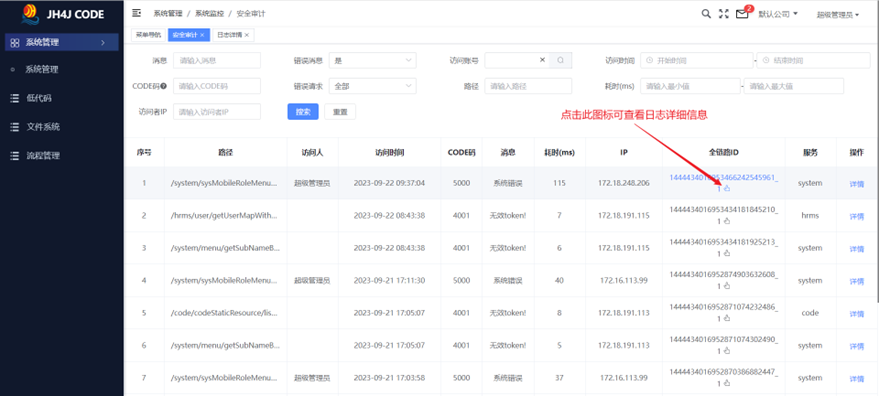This screenshot has width=879, height=396.
Task: Click IP cell 172.18.248.206
Action: click(623, 183)
